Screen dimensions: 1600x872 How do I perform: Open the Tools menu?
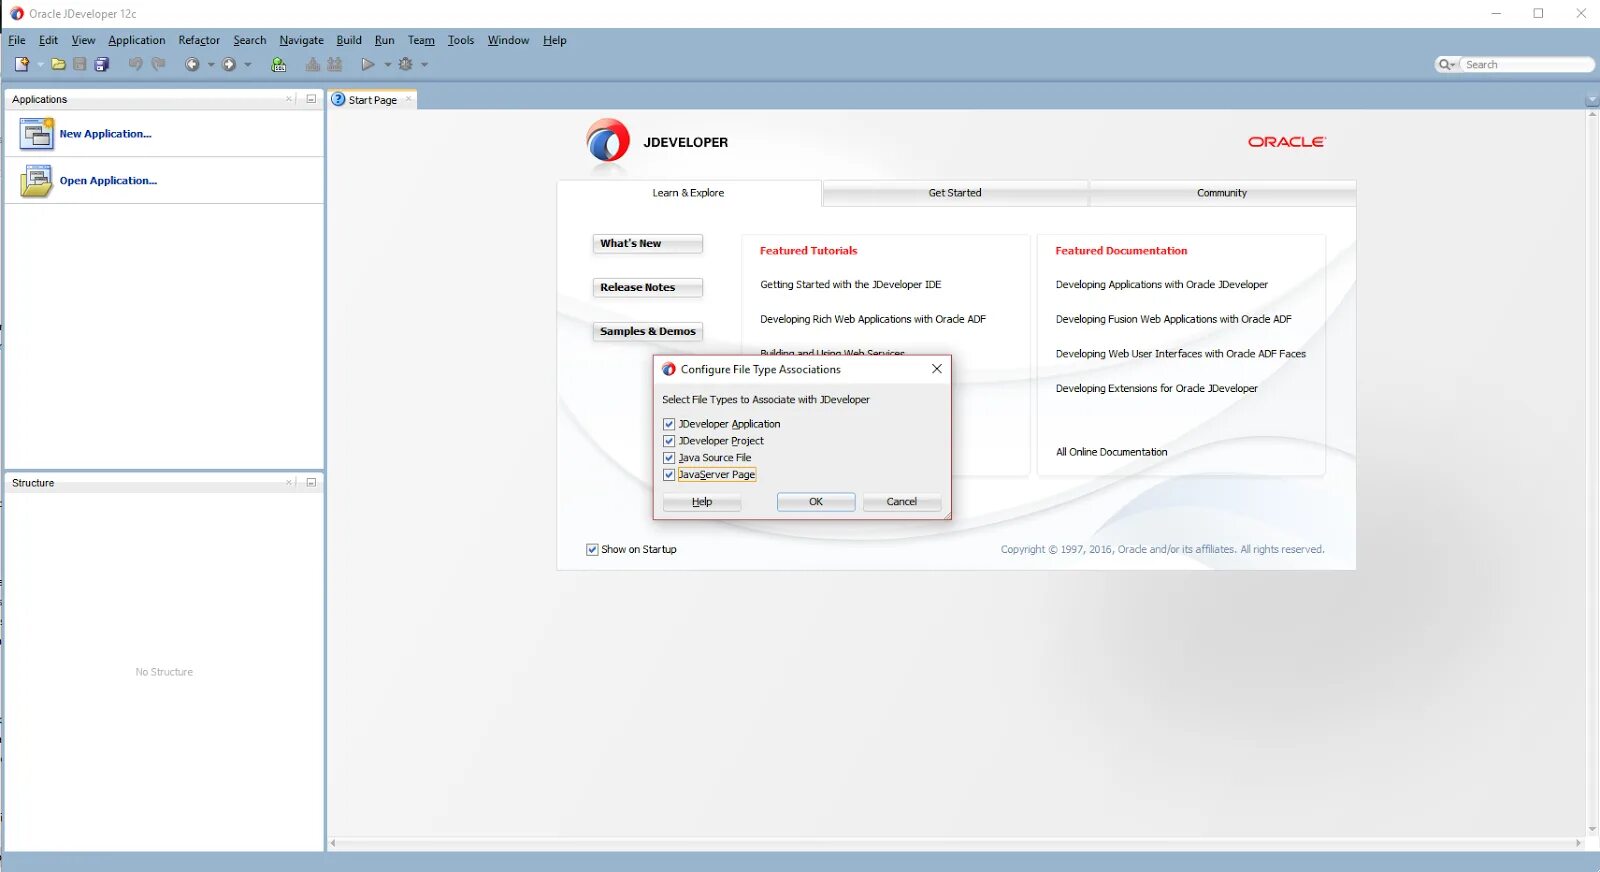pyautogui.click(x=461, y=40)
